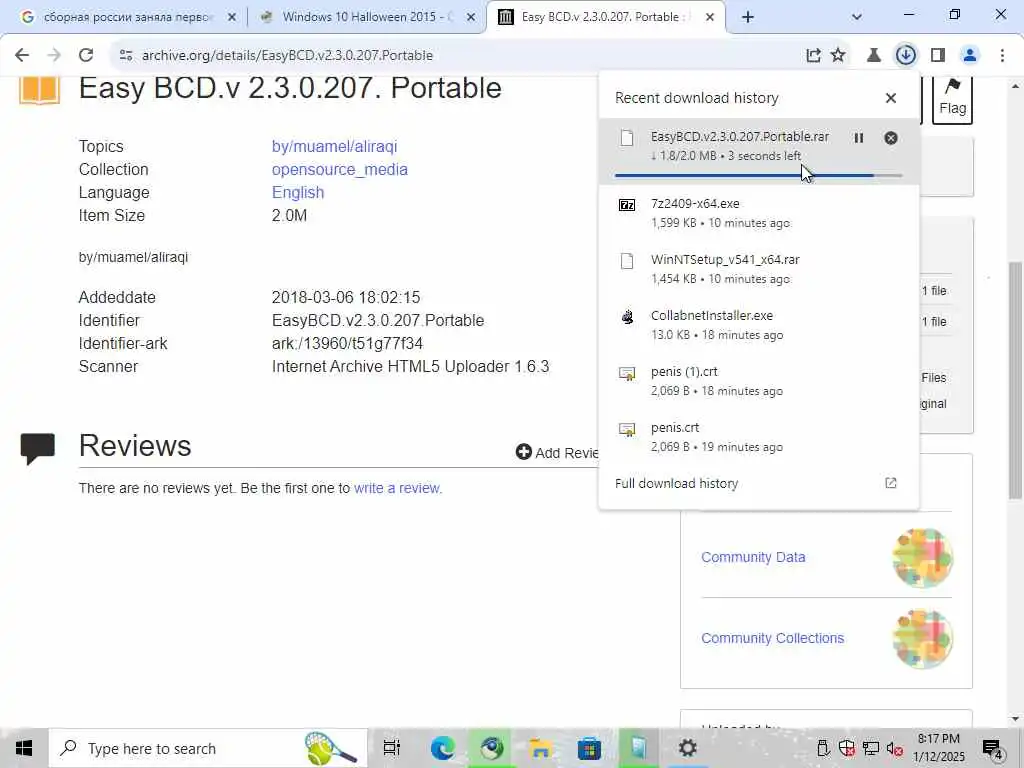
Task: Click the Easy BCD.v 2.3.0.207. Portable page title
Action: tap(290, 88)
